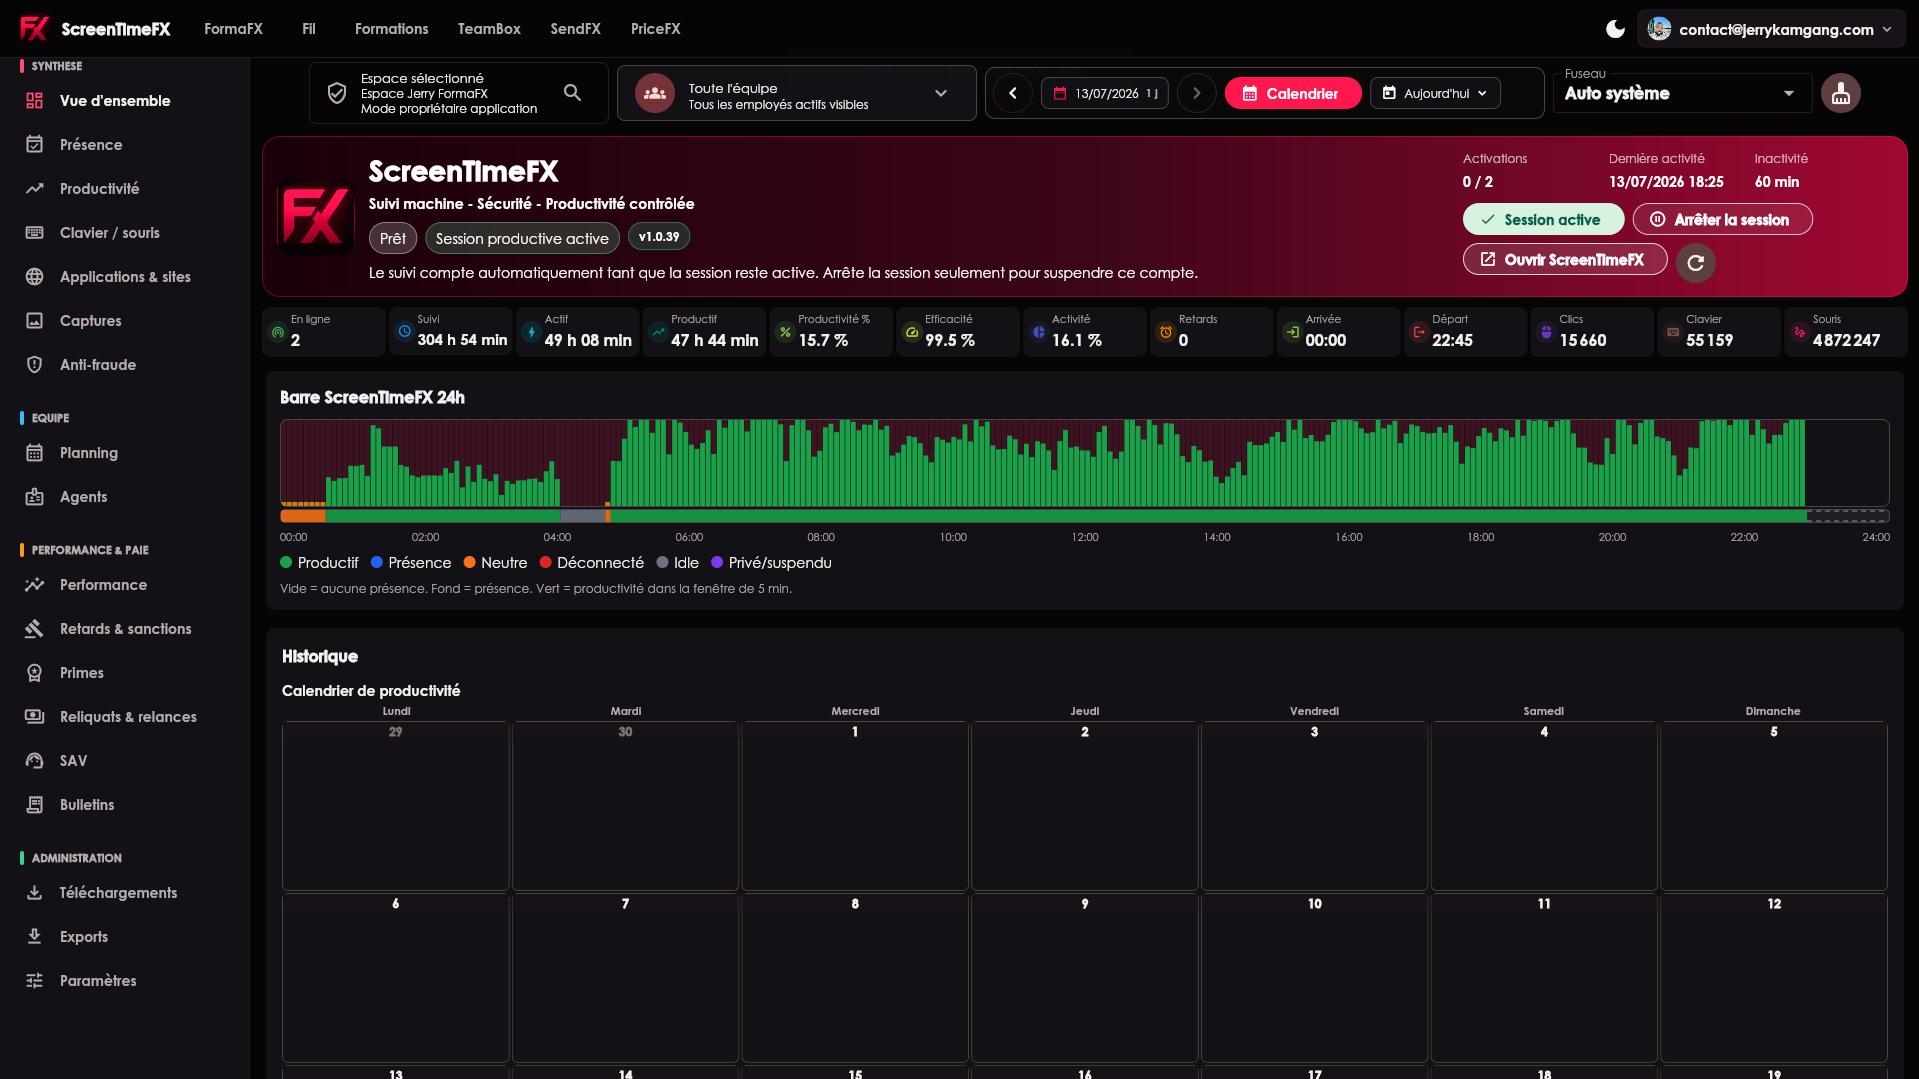The image size is (1919, 1079).
Task: Open the Fil menu item
Action: (309, 29)
